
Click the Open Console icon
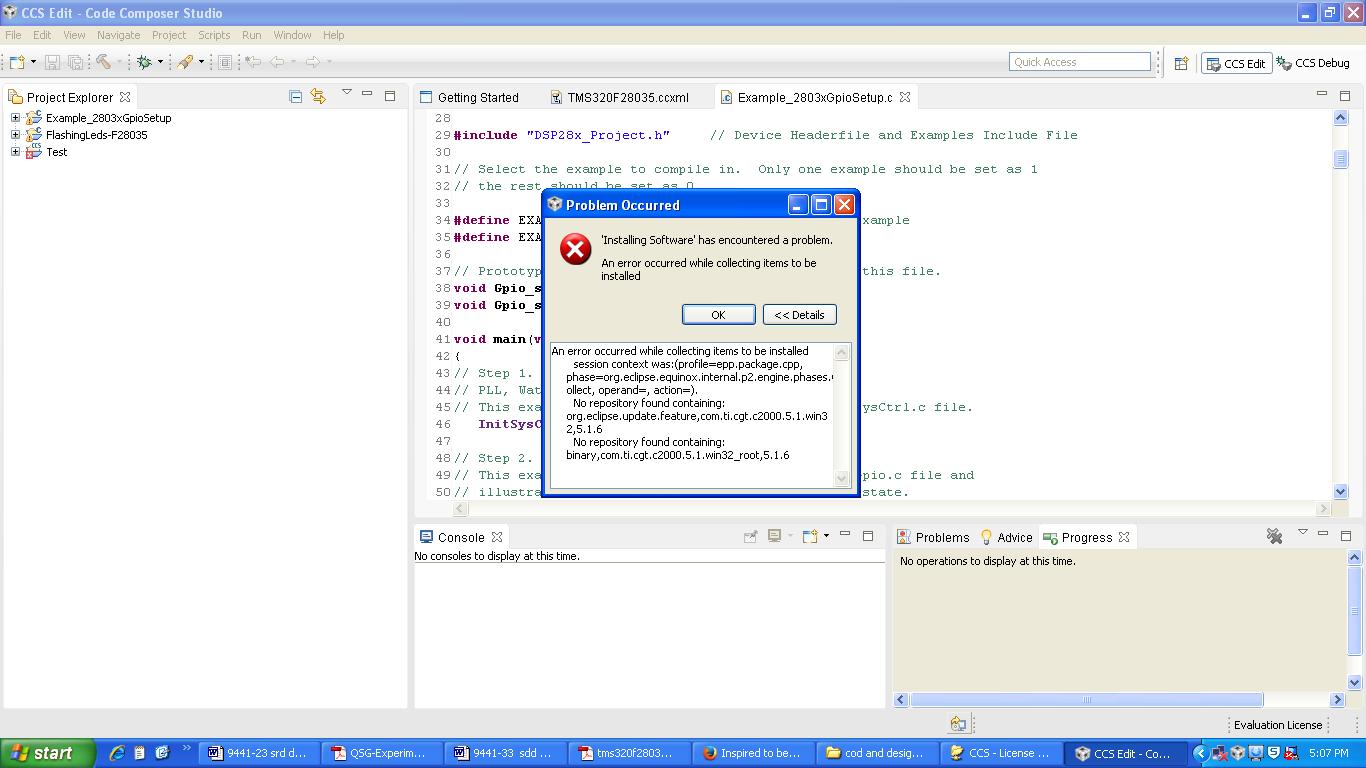tap(810, 536)
